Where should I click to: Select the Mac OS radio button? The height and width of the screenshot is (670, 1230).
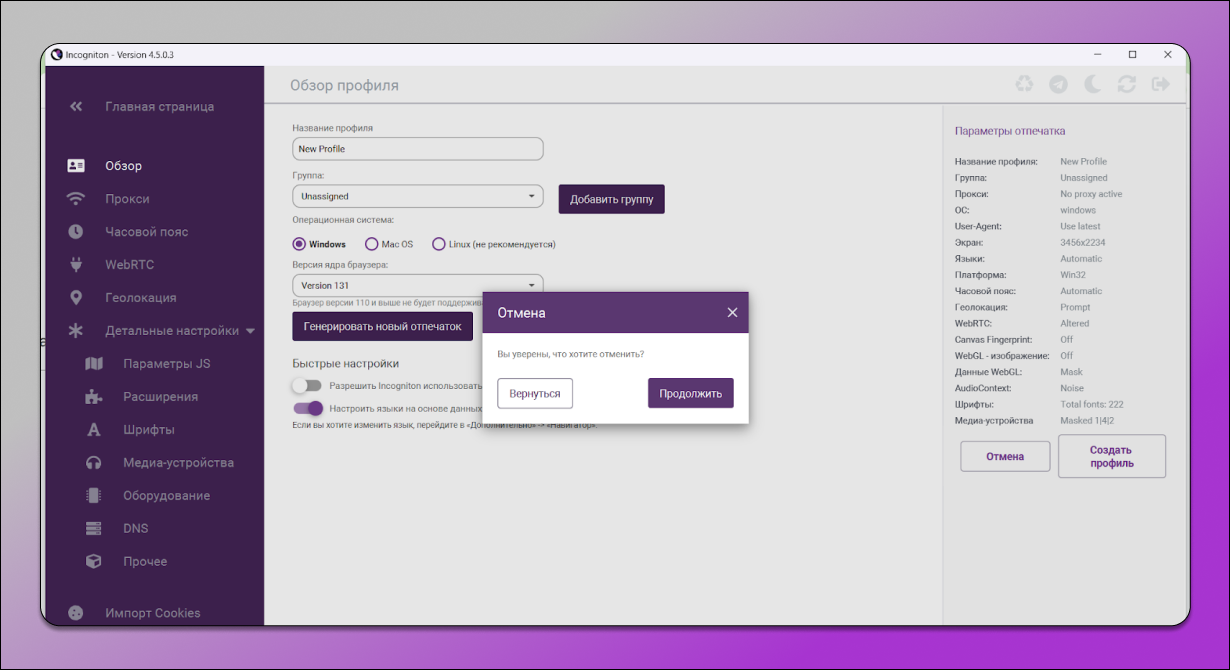(372, 244)
